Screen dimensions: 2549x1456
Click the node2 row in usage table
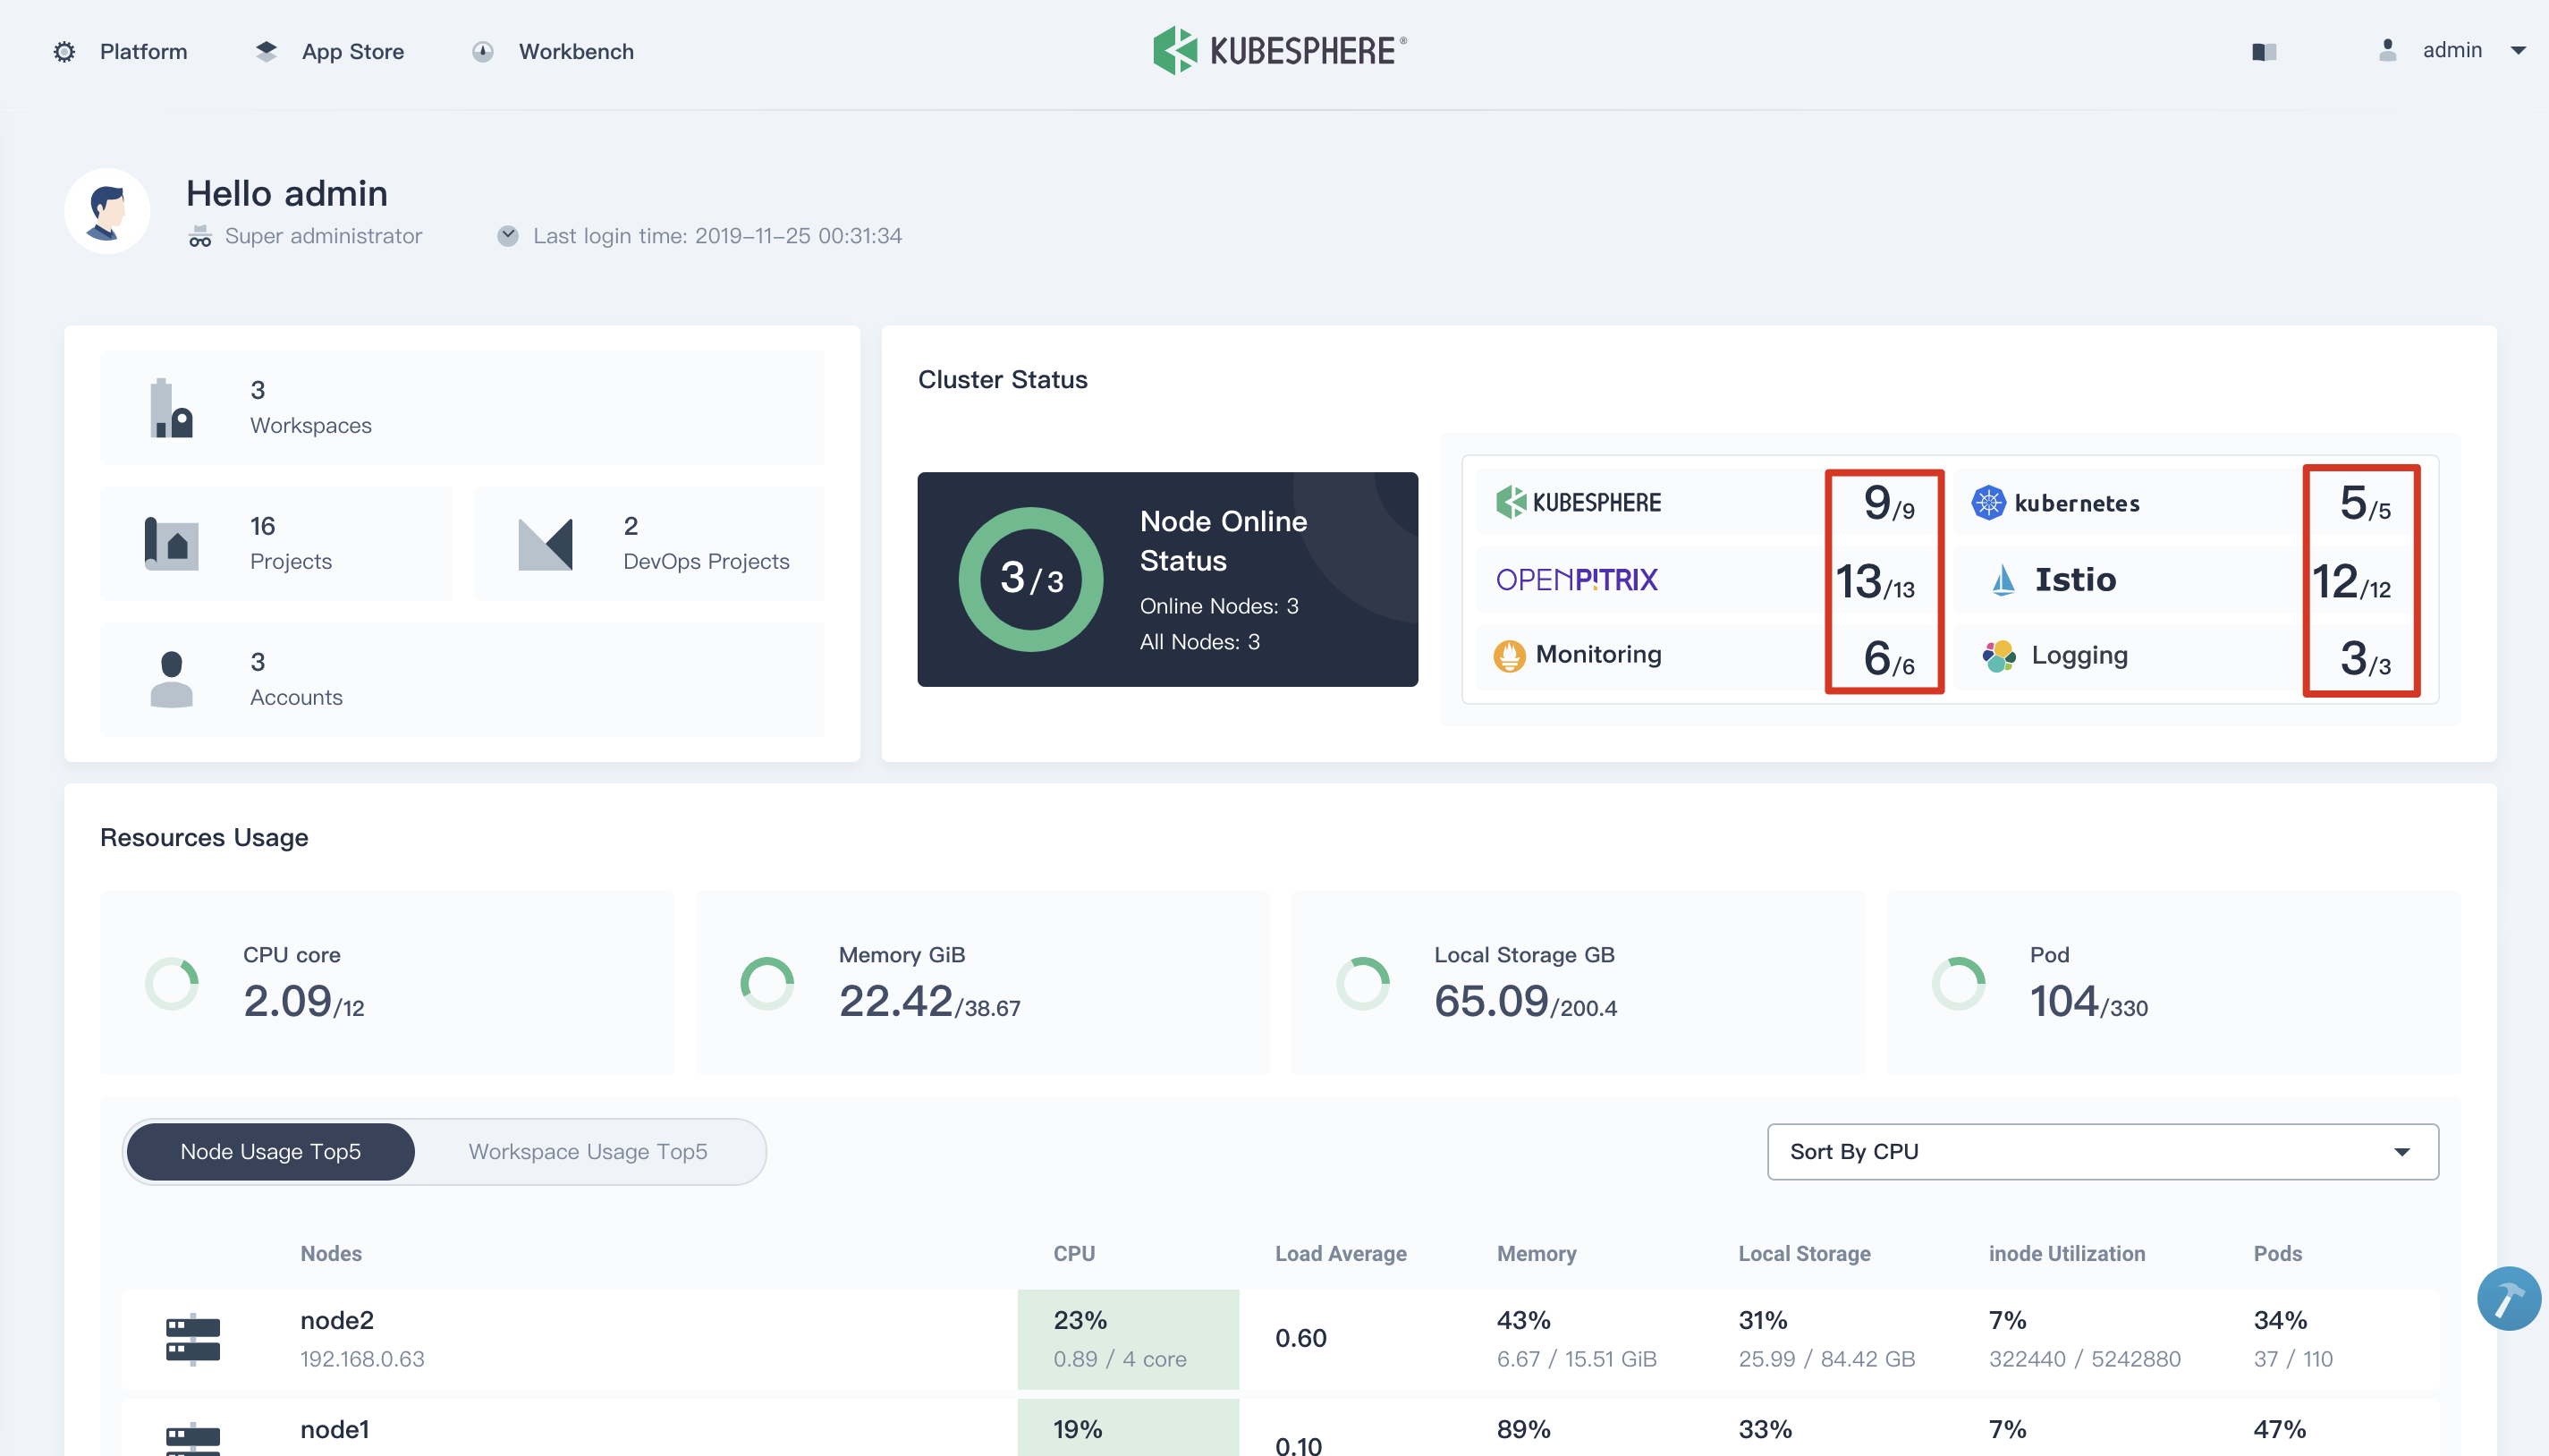[1273, 1337]
